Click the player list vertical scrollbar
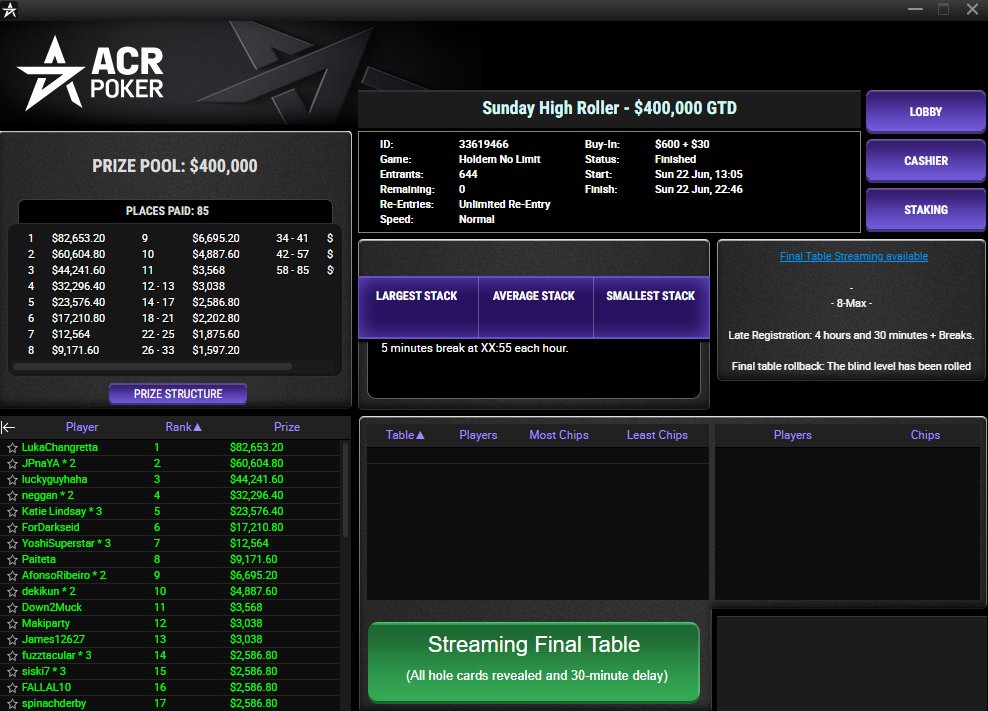Screen dimensions: 988x711 coord(345,489)
